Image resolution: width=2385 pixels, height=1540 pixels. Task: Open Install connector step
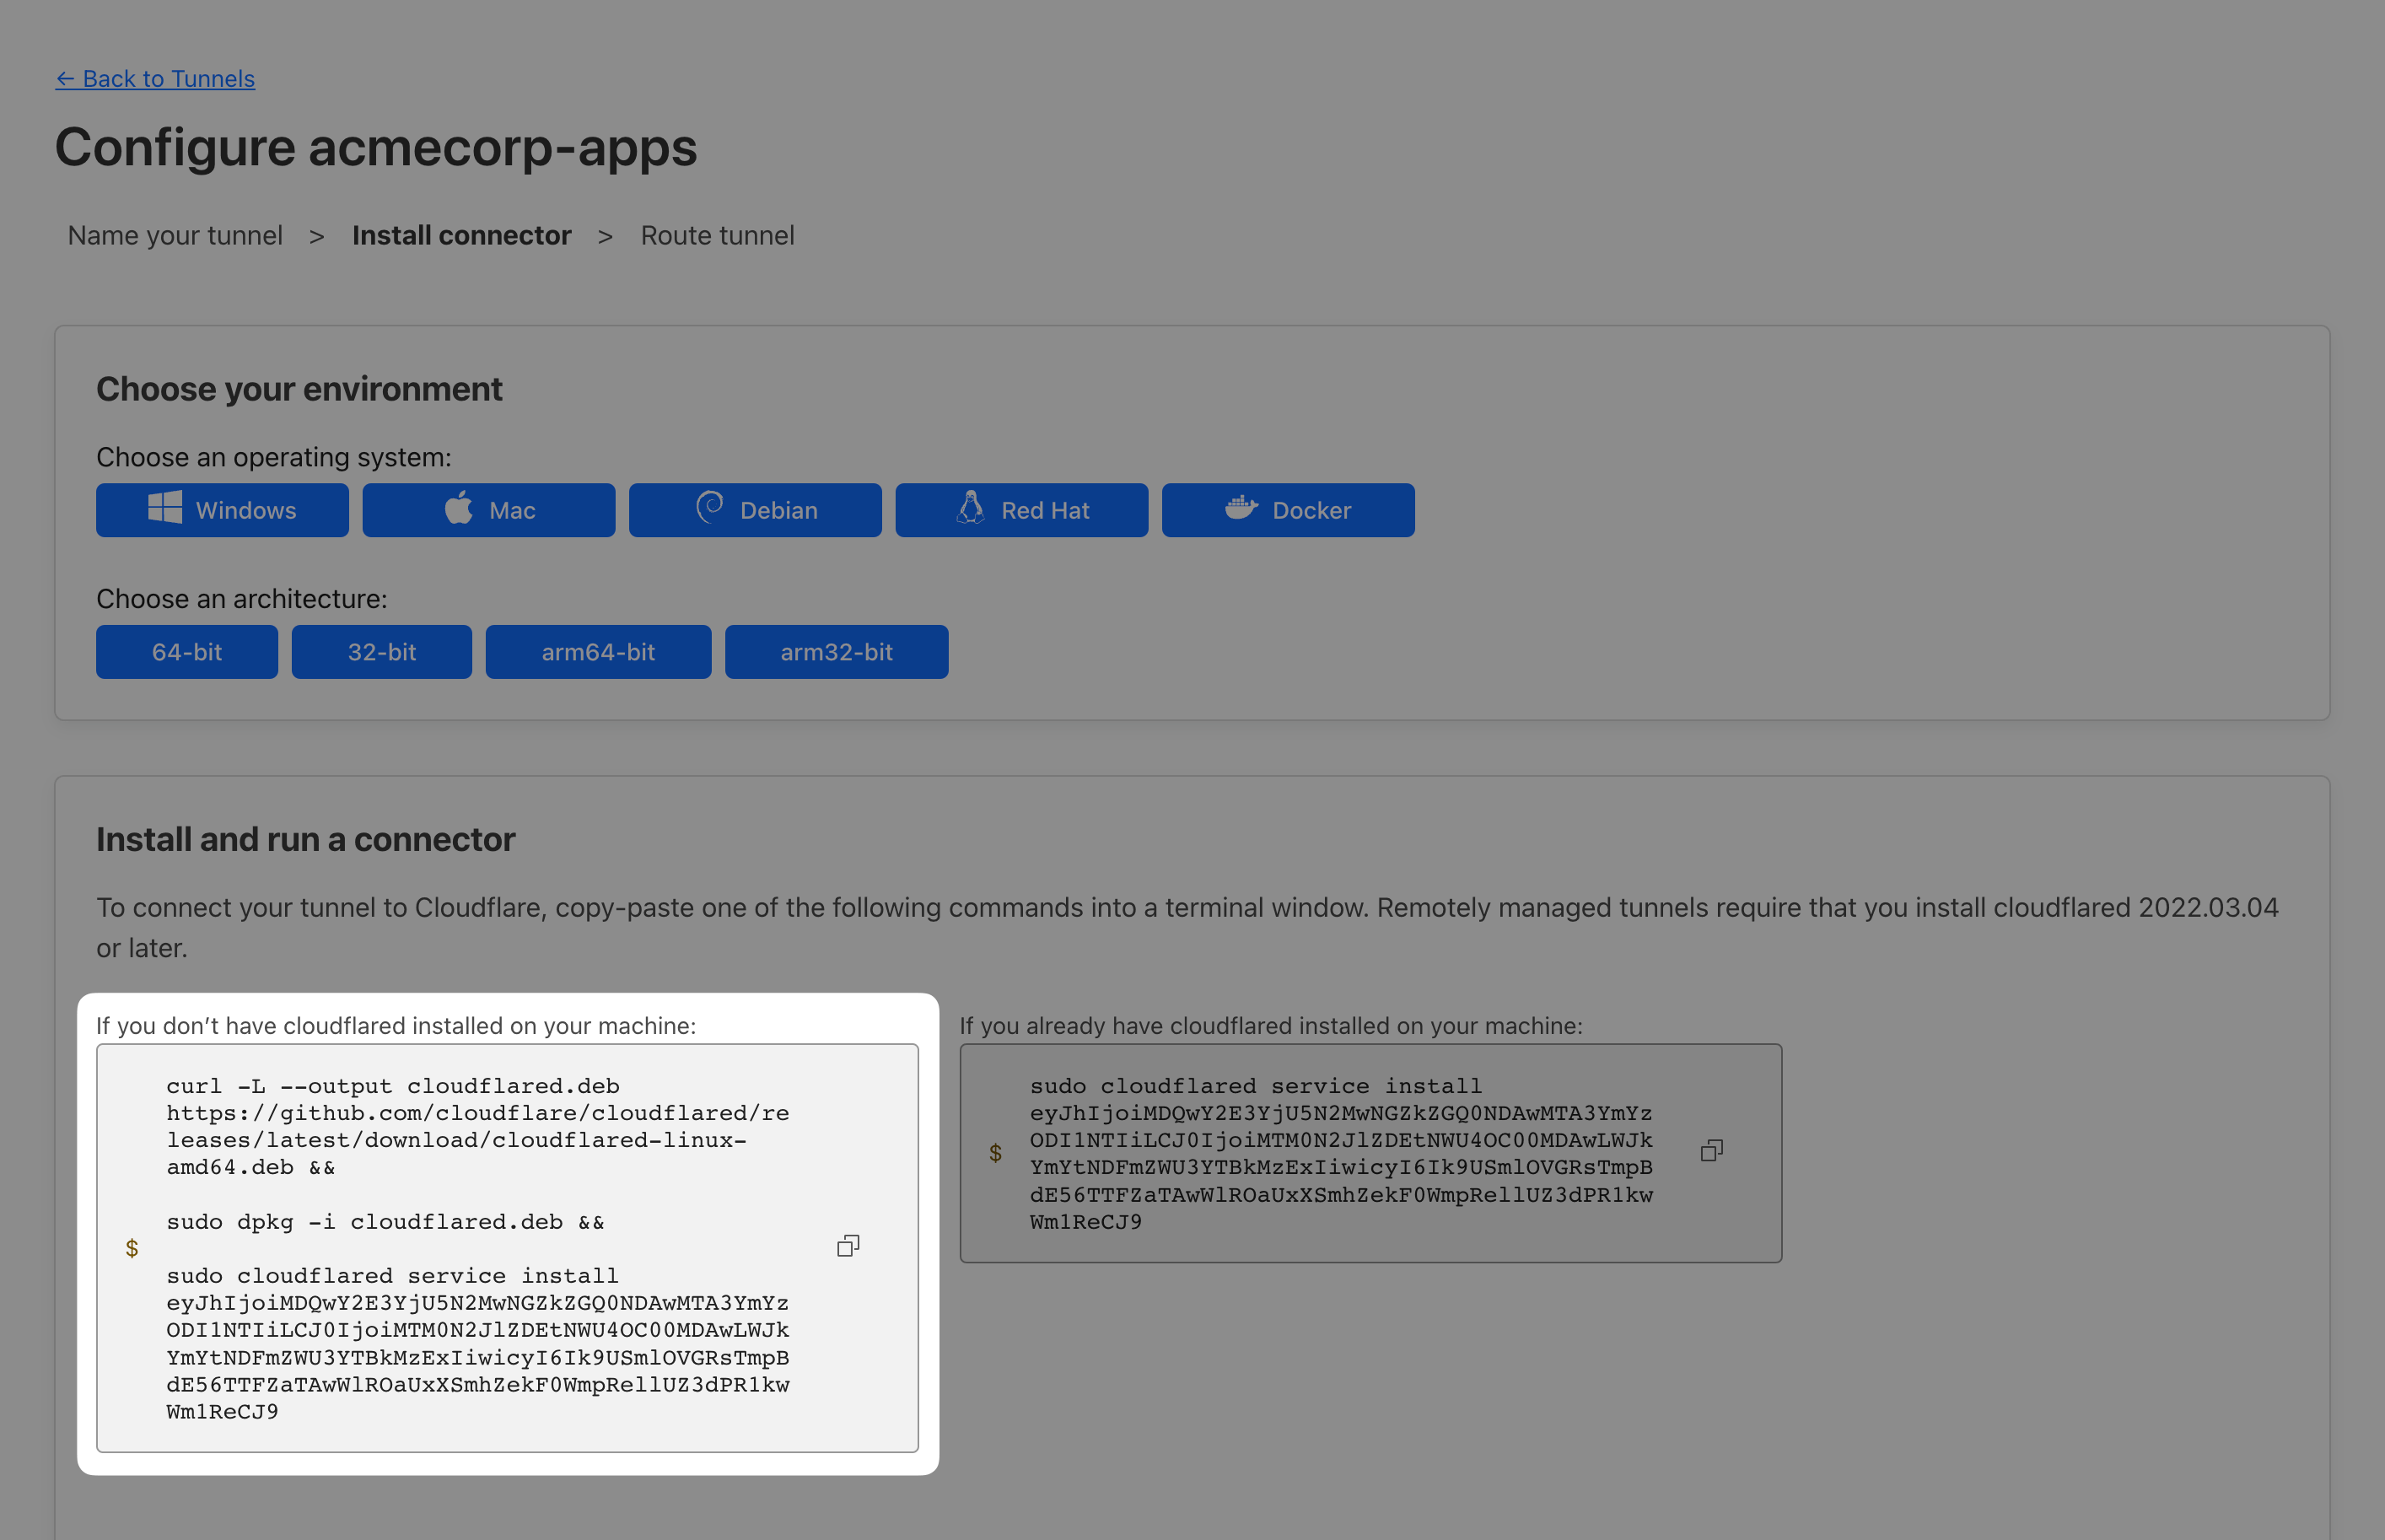(462, 235)
